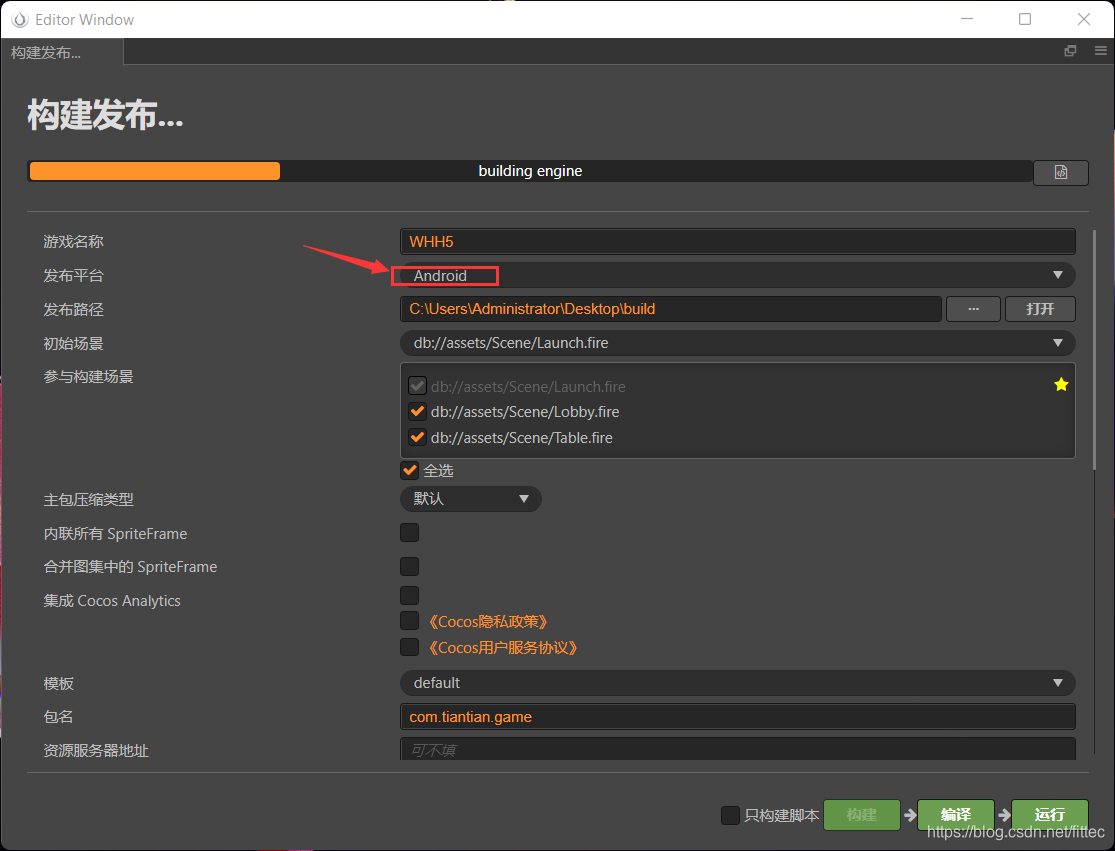Click the building engine progress bar
Screen dimensions: 1115x851
pos(530,171)
